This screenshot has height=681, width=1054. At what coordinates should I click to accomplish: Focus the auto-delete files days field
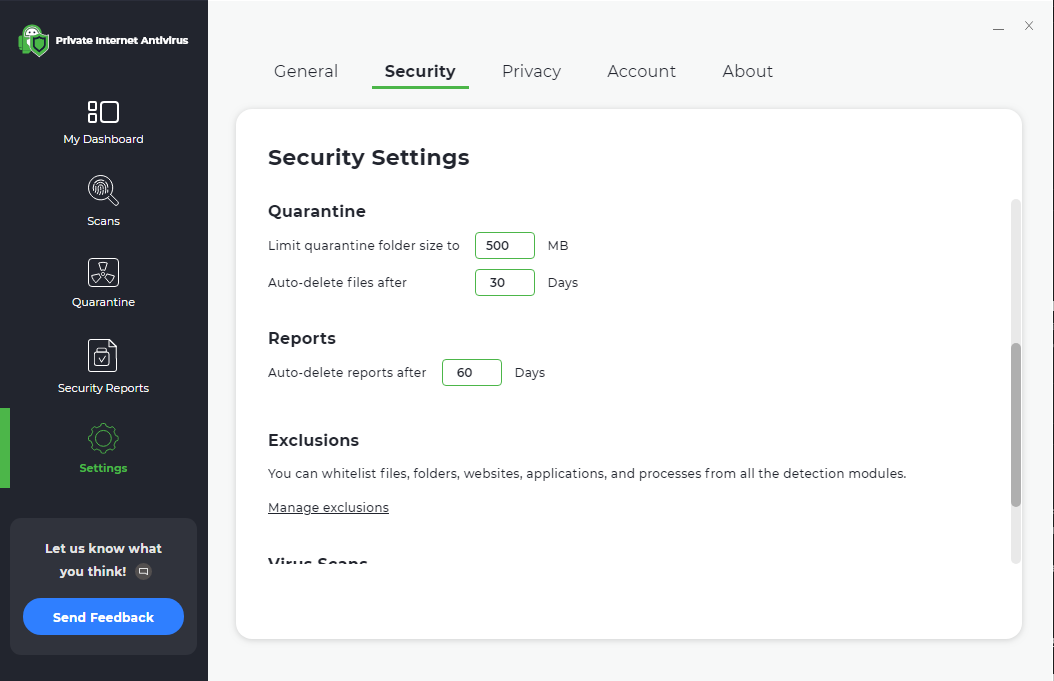[505, 283]
